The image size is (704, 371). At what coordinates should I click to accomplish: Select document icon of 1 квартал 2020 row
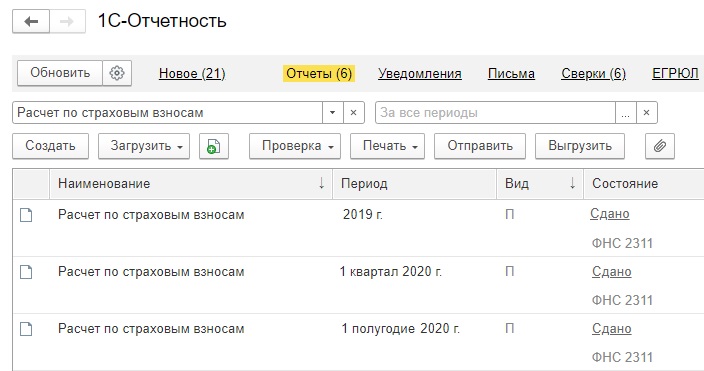(x=26, y=272)
